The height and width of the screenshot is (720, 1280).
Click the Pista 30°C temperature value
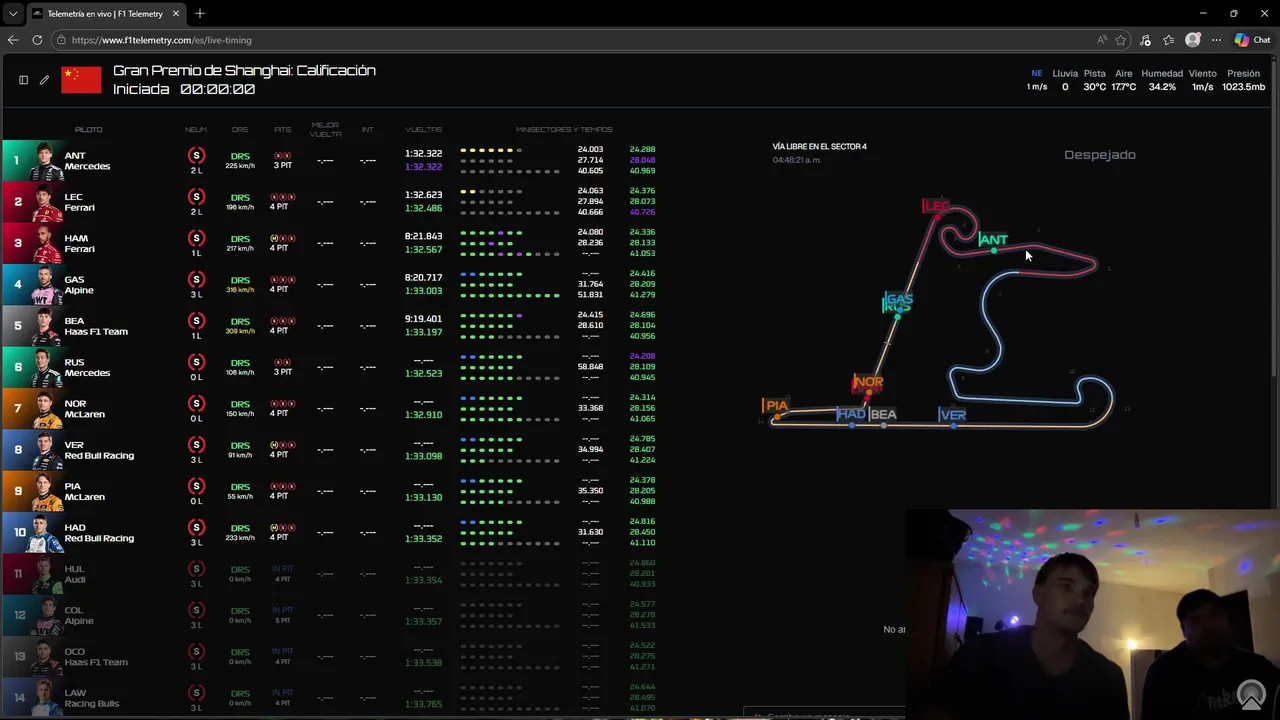1095,87
